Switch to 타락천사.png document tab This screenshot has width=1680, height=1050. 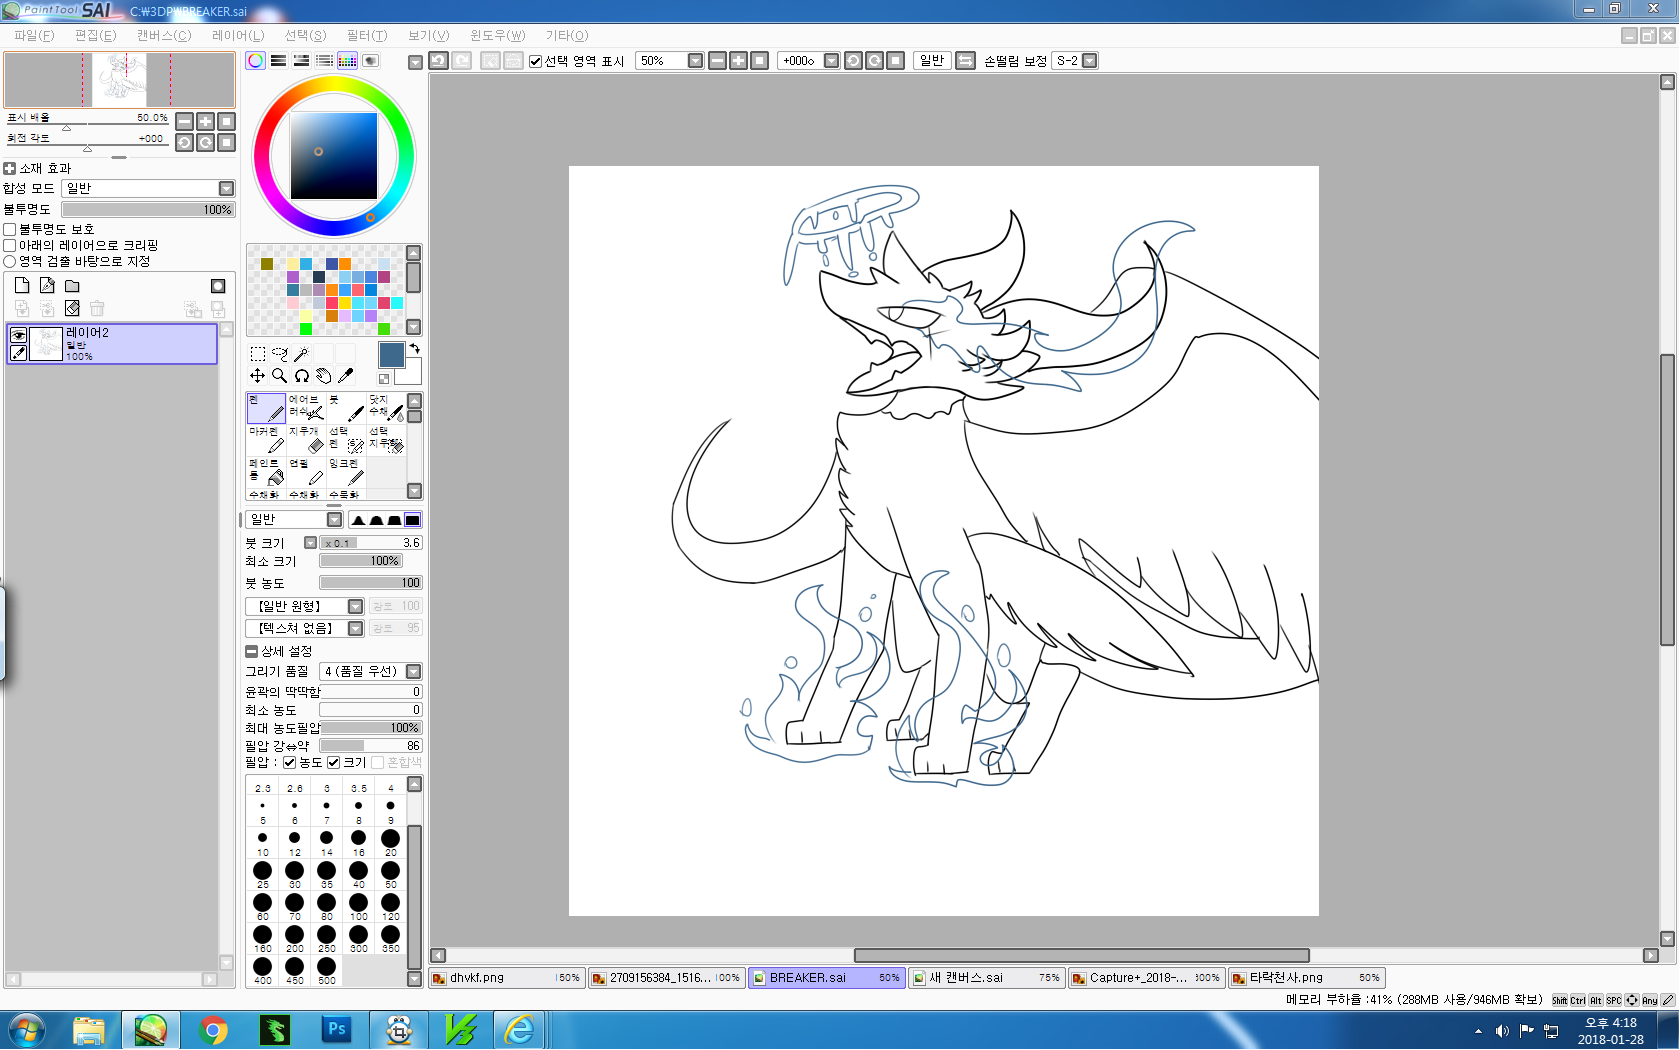pyautogui.click(x=1307, y=978)
